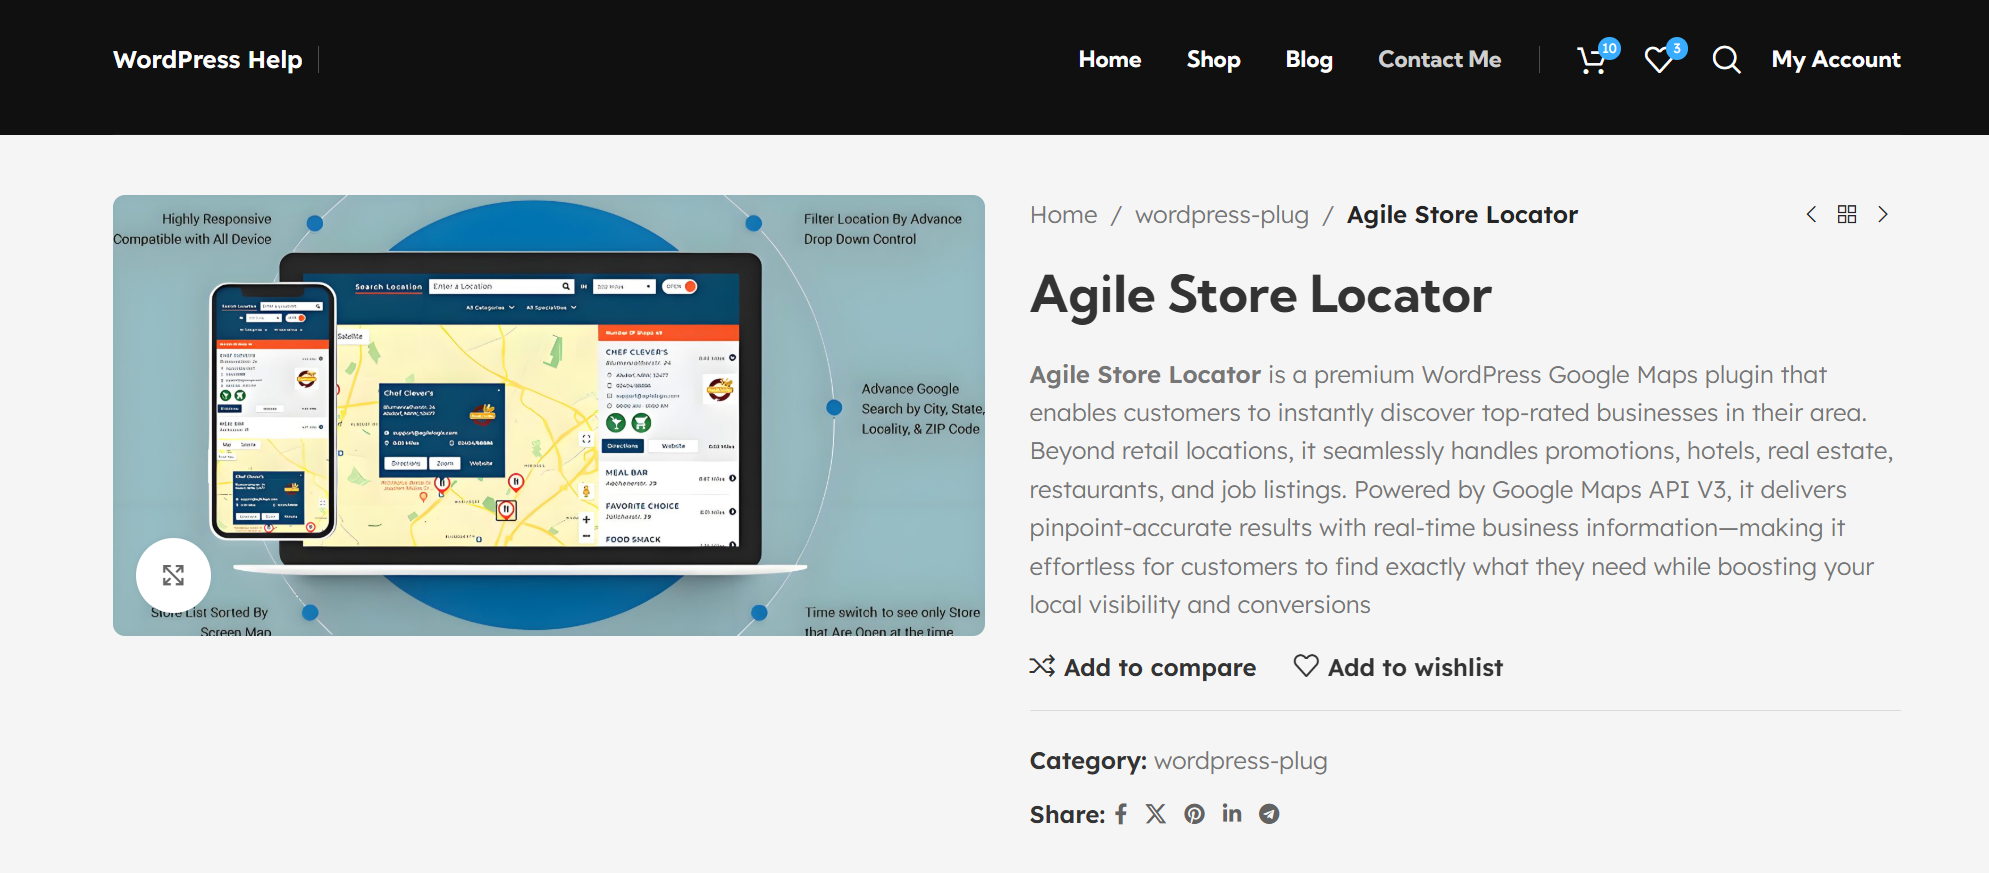Share product on LinkedIn
The width and height of the screenshot is (1989, 873).
point(1232,814)
